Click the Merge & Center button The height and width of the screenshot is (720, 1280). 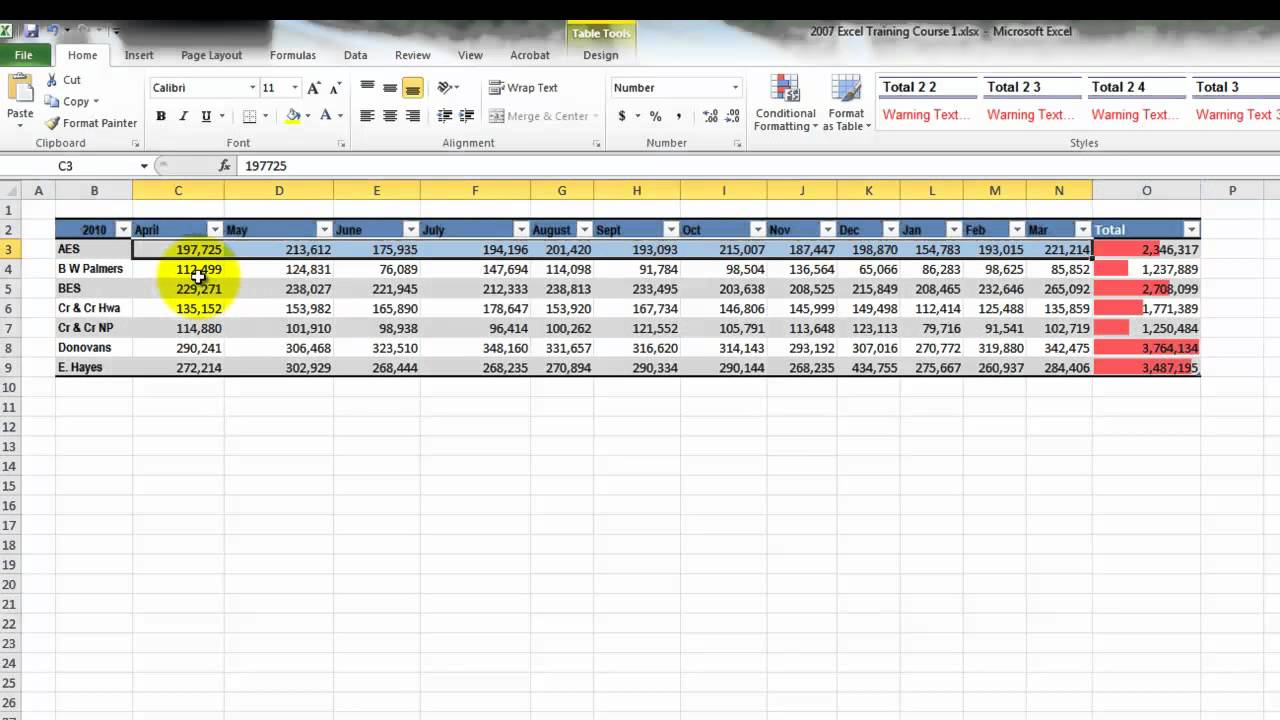538,116
